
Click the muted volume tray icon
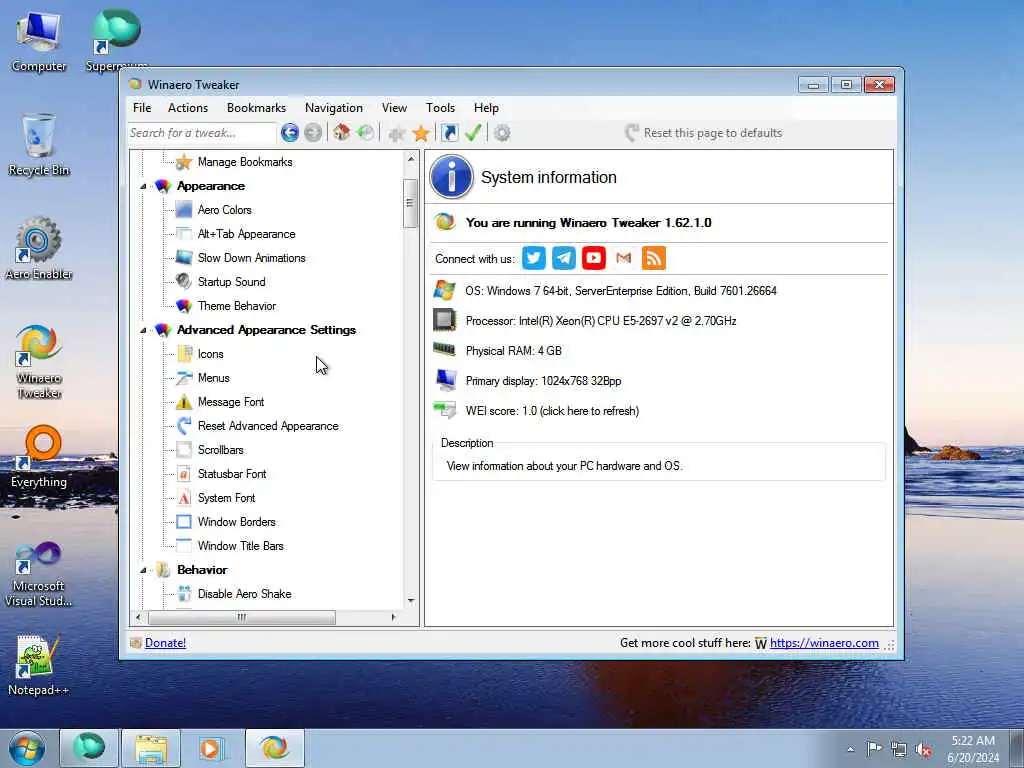click(923, 750)
